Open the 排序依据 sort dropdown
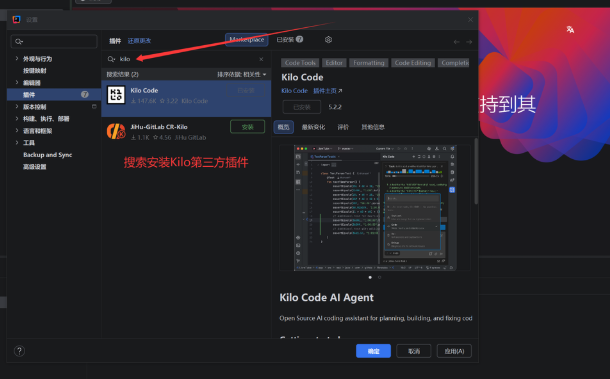Viewport: 610px width, 379px height. pyautogui.click(x=242, y=74)
